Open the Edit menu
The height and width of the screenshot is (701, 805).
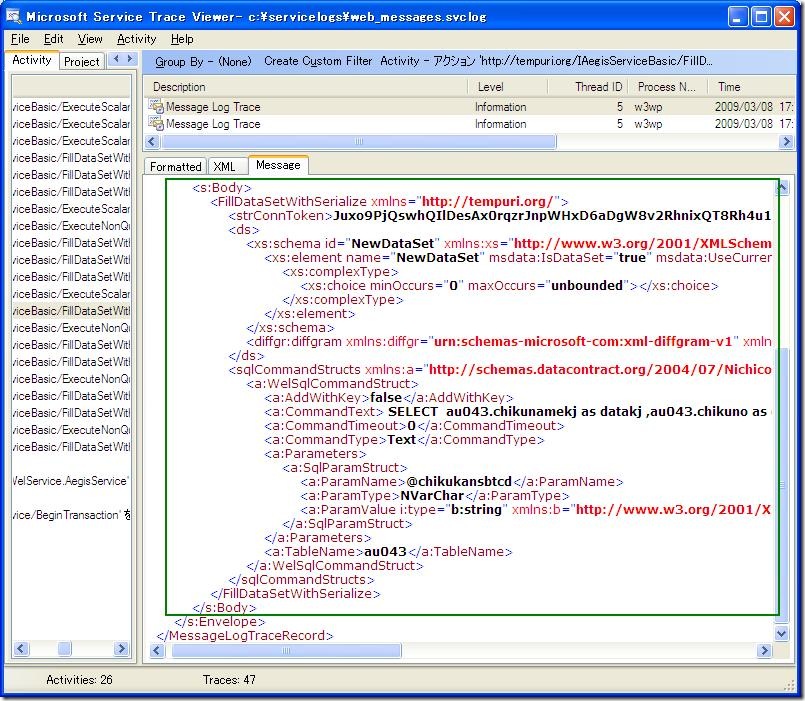click(x=53, y=39)
